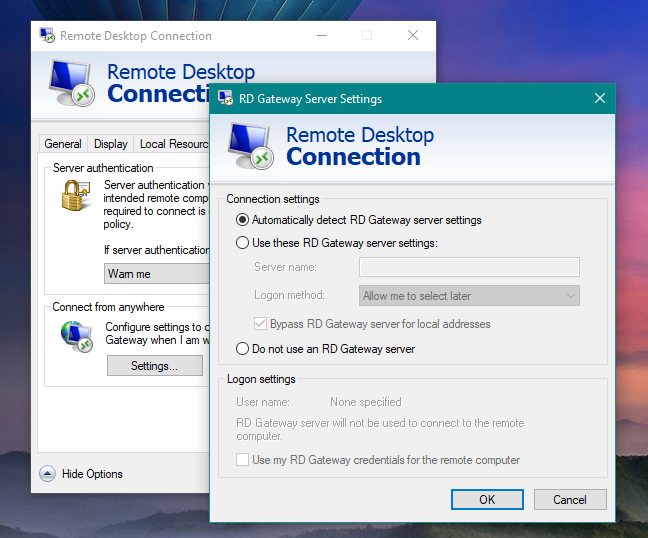Click Cancel in the gateway settings dialog
The width and height of the screenshot is (648, 538).
(570, 500)
